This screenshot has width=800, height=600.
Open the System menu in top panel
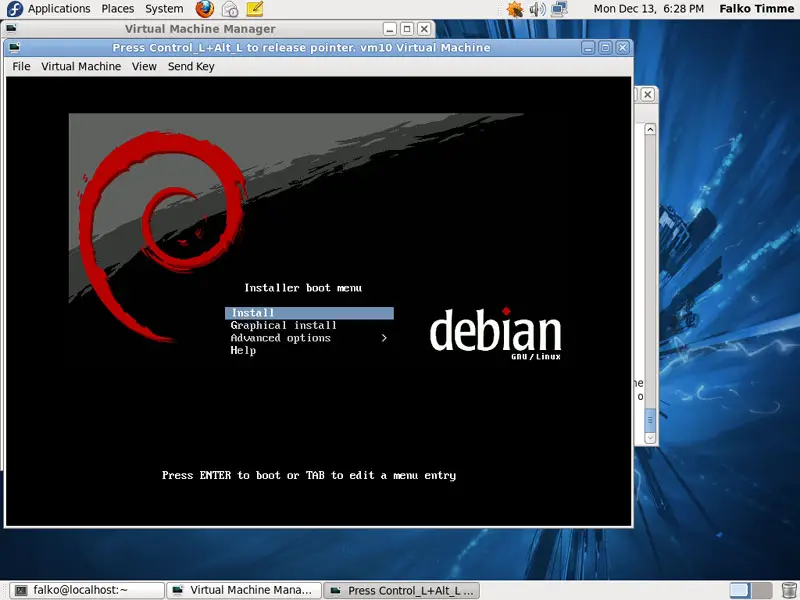point(164,9)
